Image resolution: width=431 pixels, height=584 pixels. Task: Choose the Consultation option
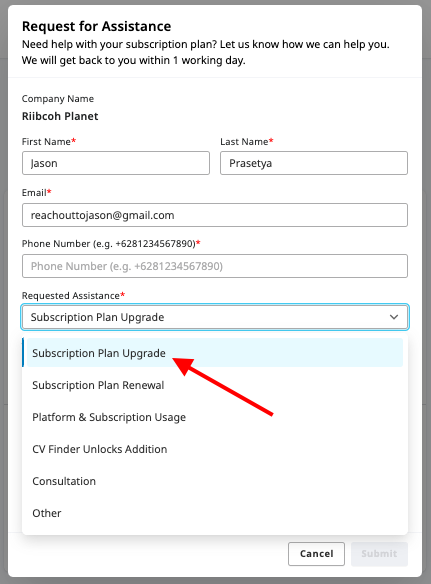pos(215,481)
